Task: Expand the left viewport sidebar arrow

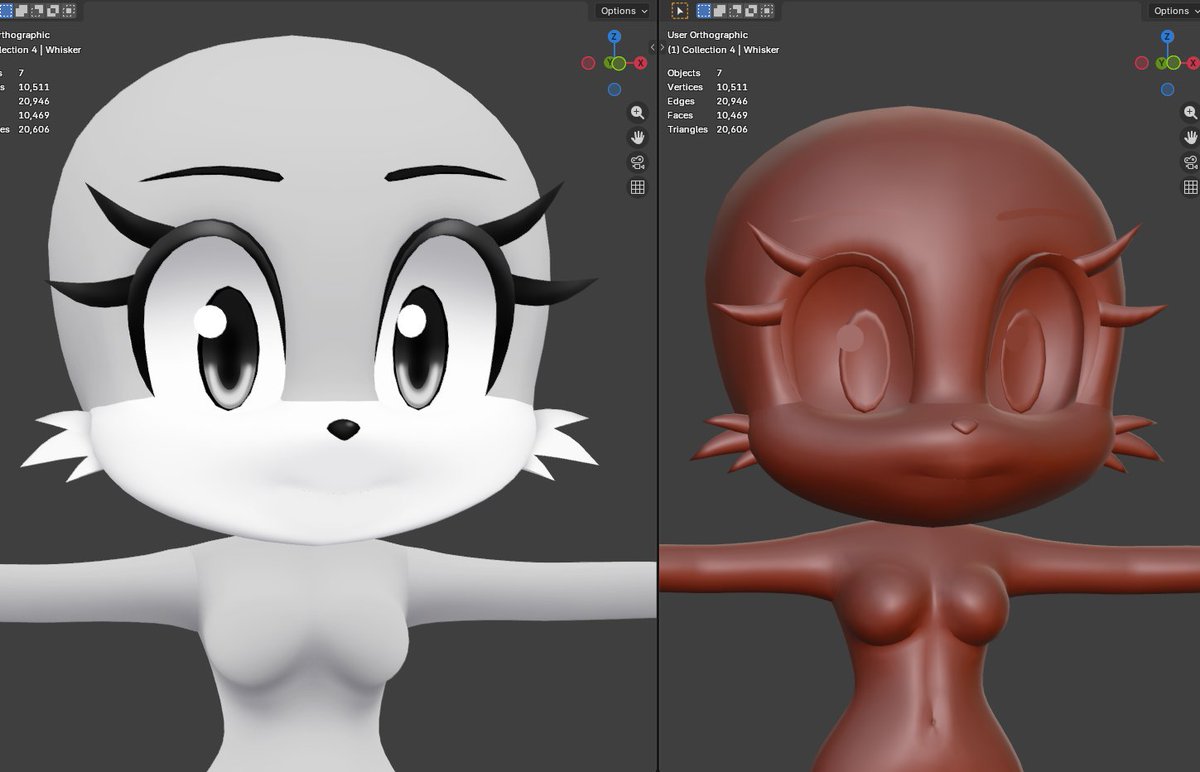Action: click(651, 47)
